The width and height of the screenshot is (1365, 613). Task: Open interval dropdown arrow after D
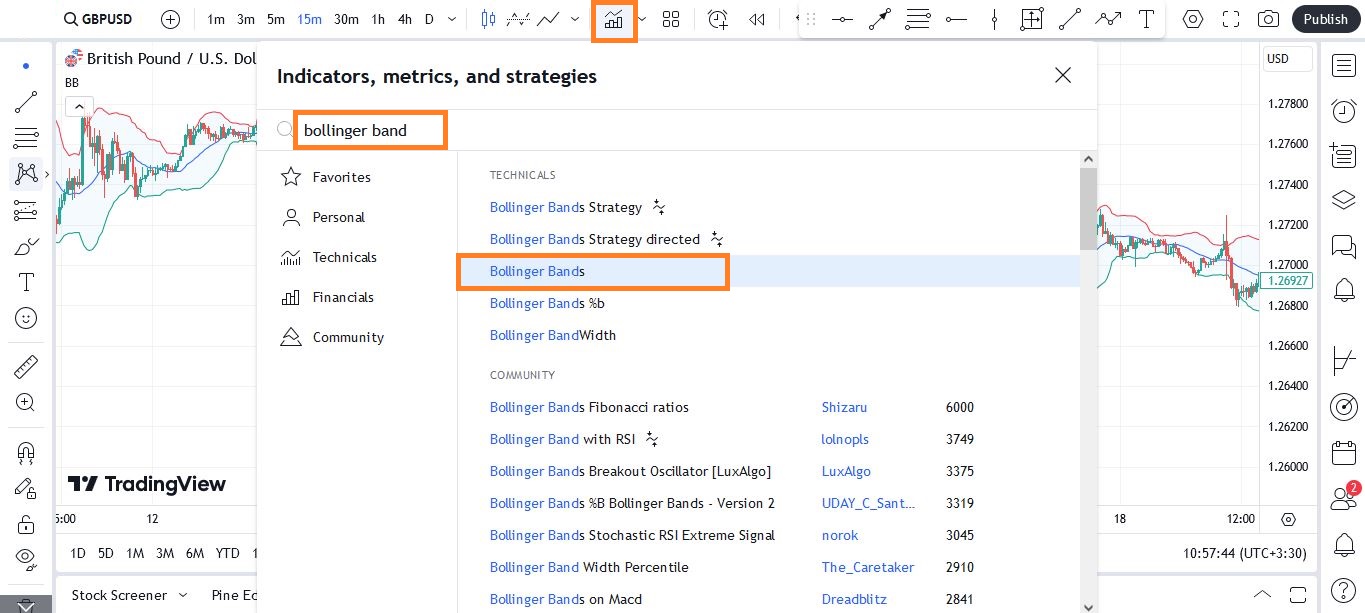(453, 19)
